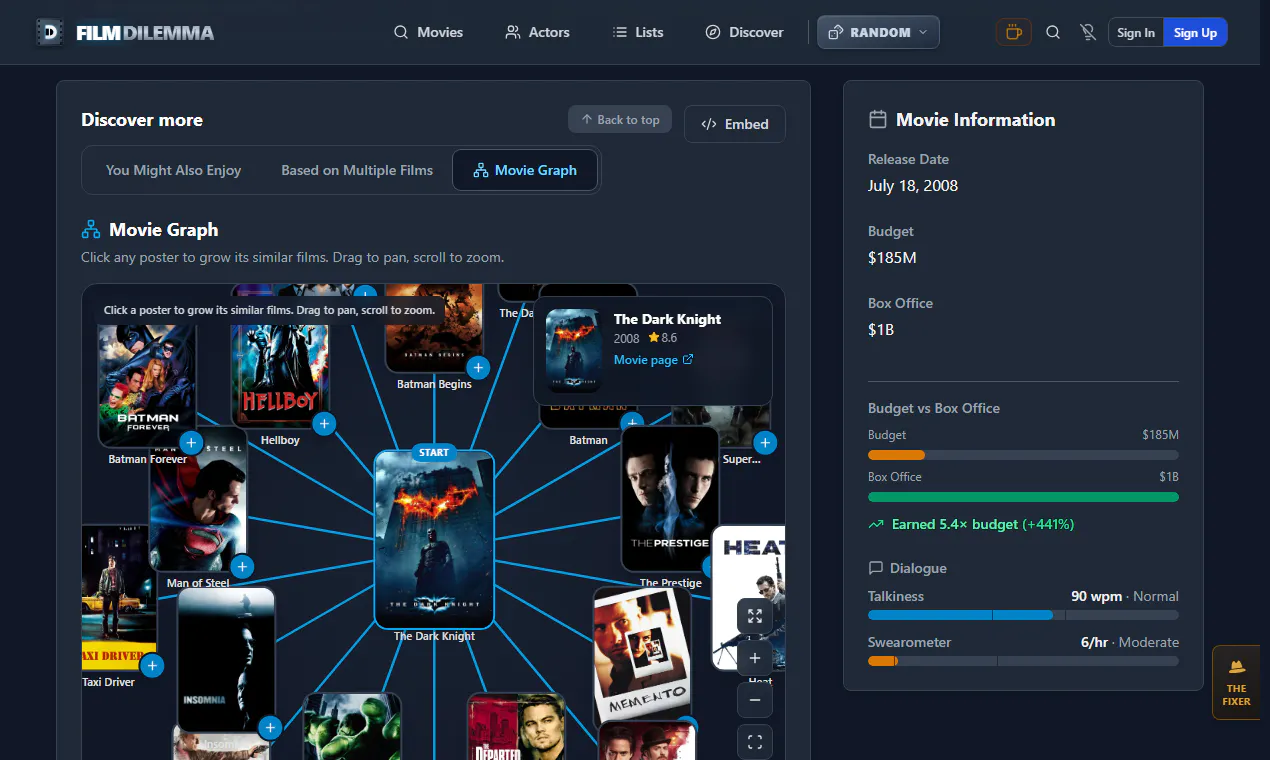Click The Dark Knight START poster
Image resolution: width=1270 pixels, height=760 pixels.
(434, 539)
